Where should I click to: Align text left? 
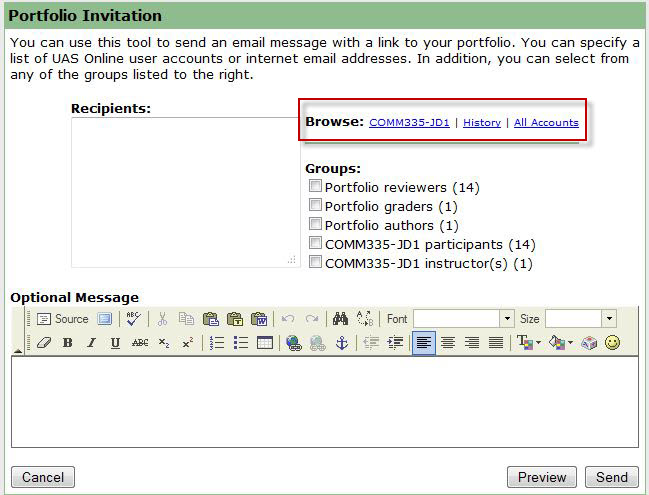click(x=424, y=343)
